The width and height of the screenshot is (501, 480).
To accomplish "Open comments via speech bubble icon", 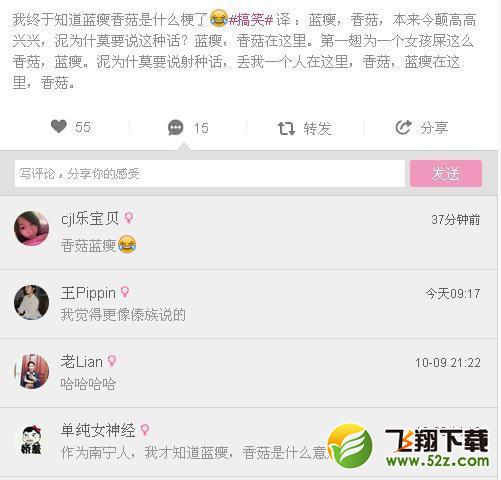I will [x=176, y=127].
